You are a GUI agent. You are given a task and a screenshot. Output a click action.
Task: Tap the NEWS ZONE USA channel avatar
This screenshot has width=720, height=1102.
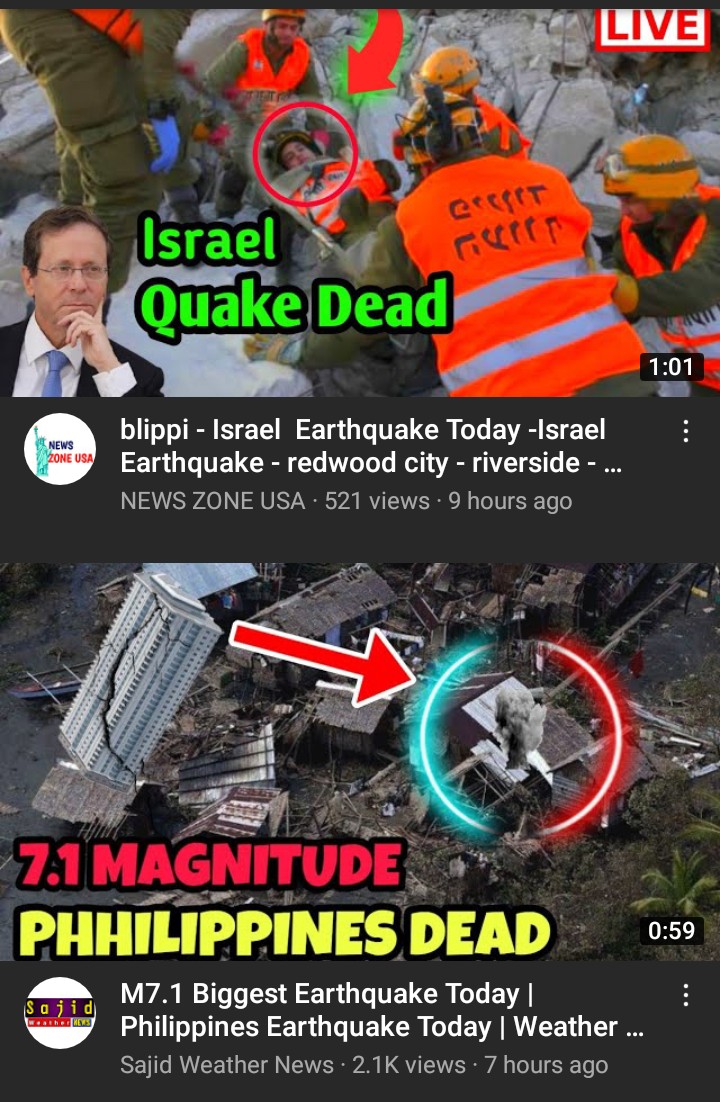tap(60, 448)
